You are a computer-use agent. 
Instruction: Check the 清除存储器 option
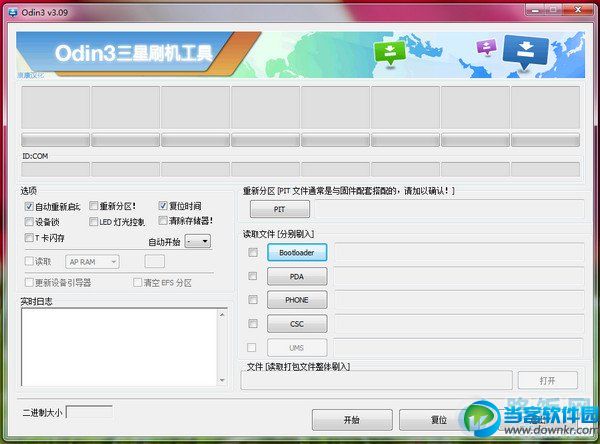163,220
